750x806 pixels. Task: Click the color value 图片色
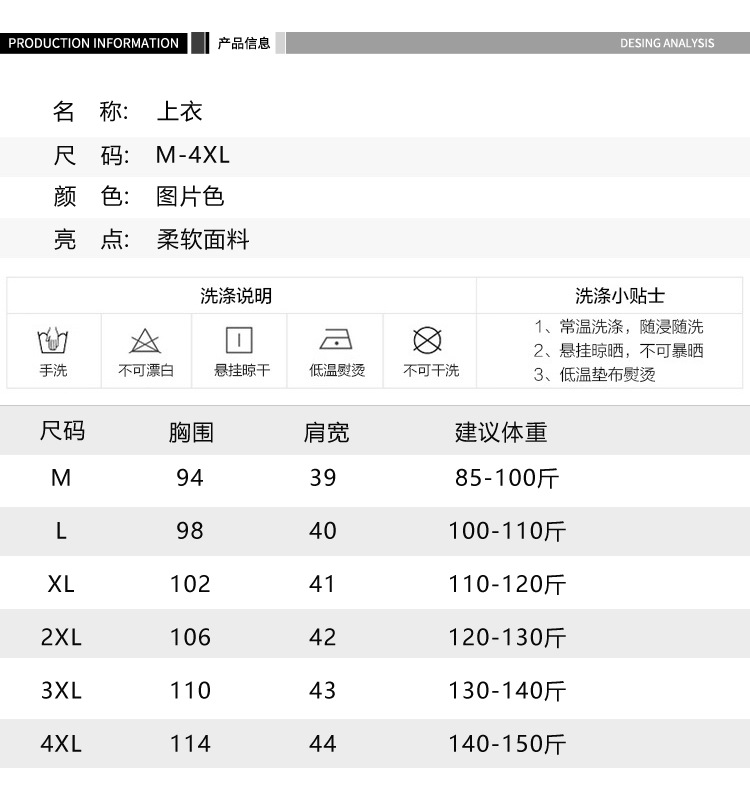190,196
